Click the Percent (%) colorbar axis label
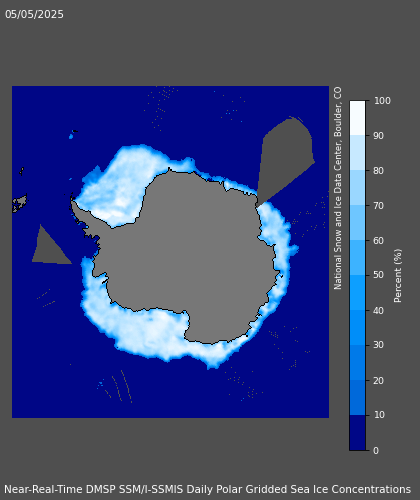This screenshot has height=500, width=420. [398, 276]
